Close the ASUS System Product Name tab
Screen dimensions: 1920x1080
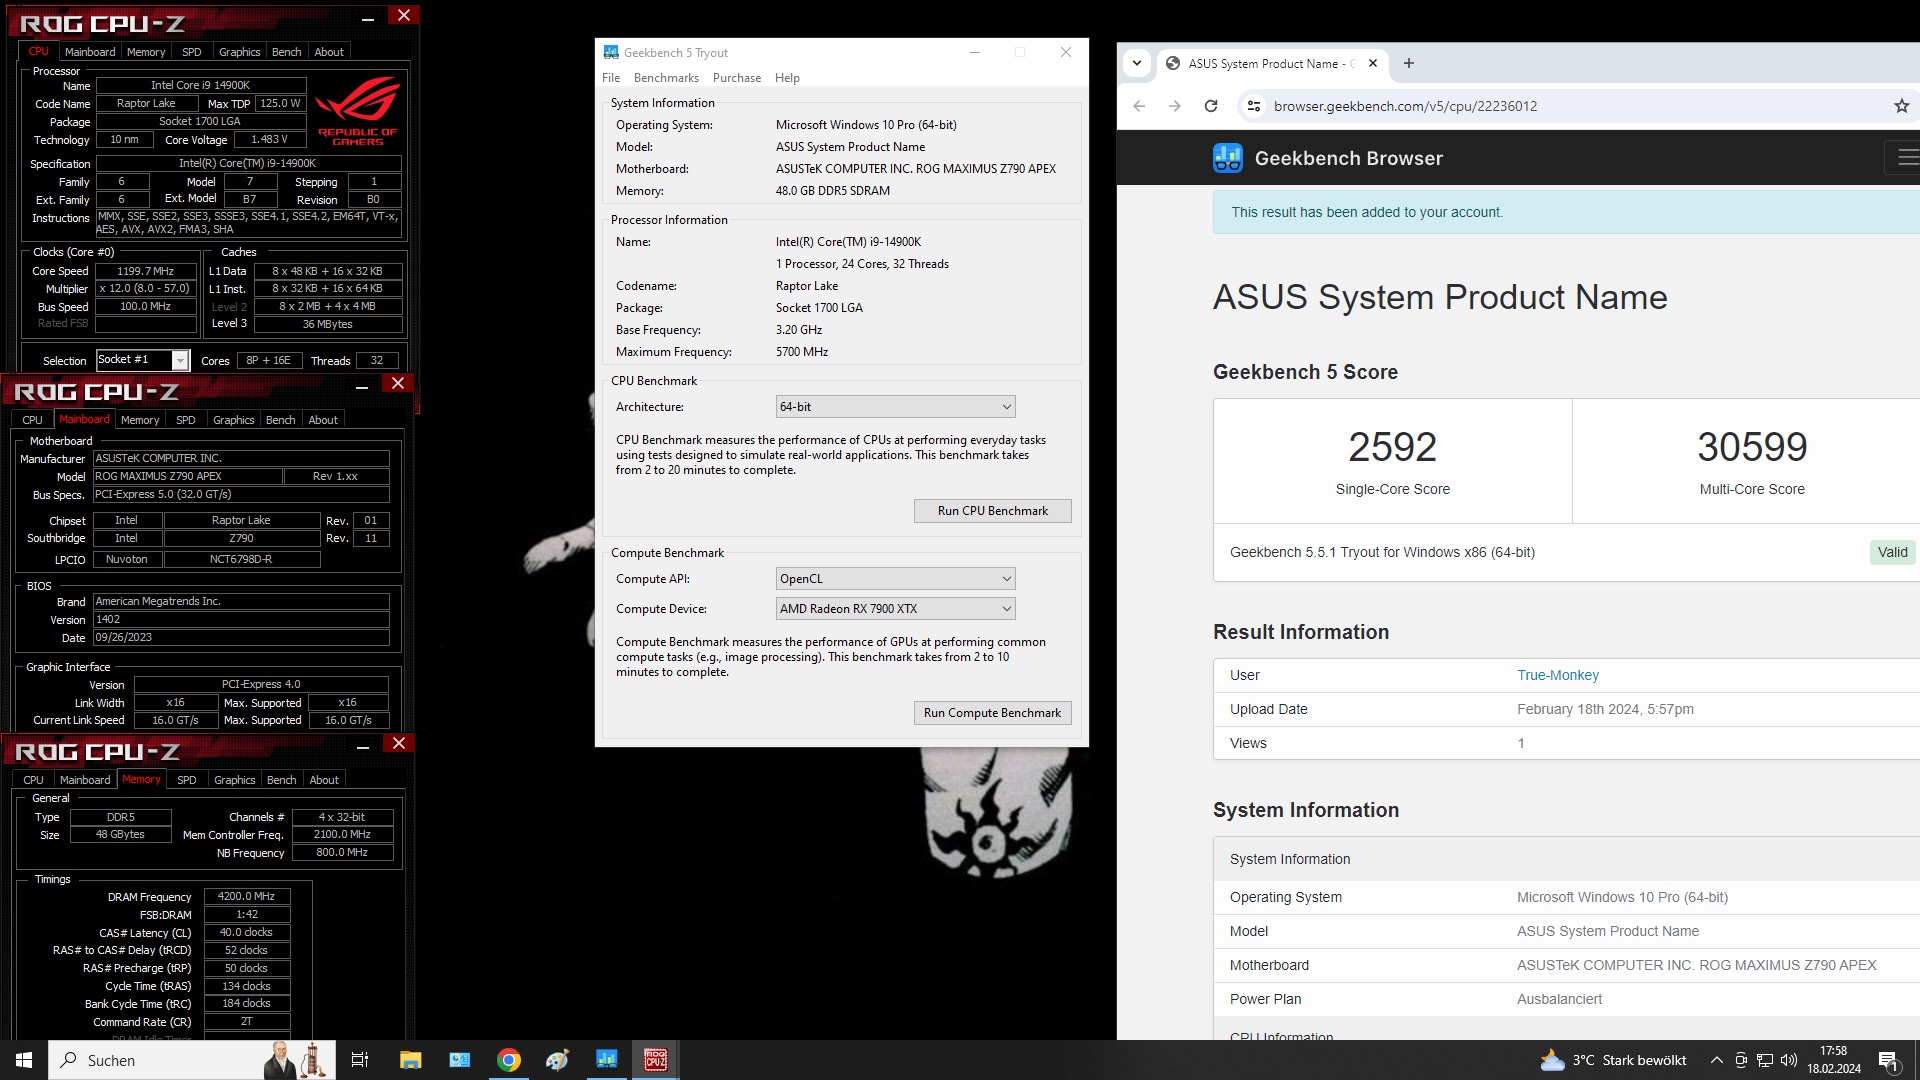click(1373, 63)
